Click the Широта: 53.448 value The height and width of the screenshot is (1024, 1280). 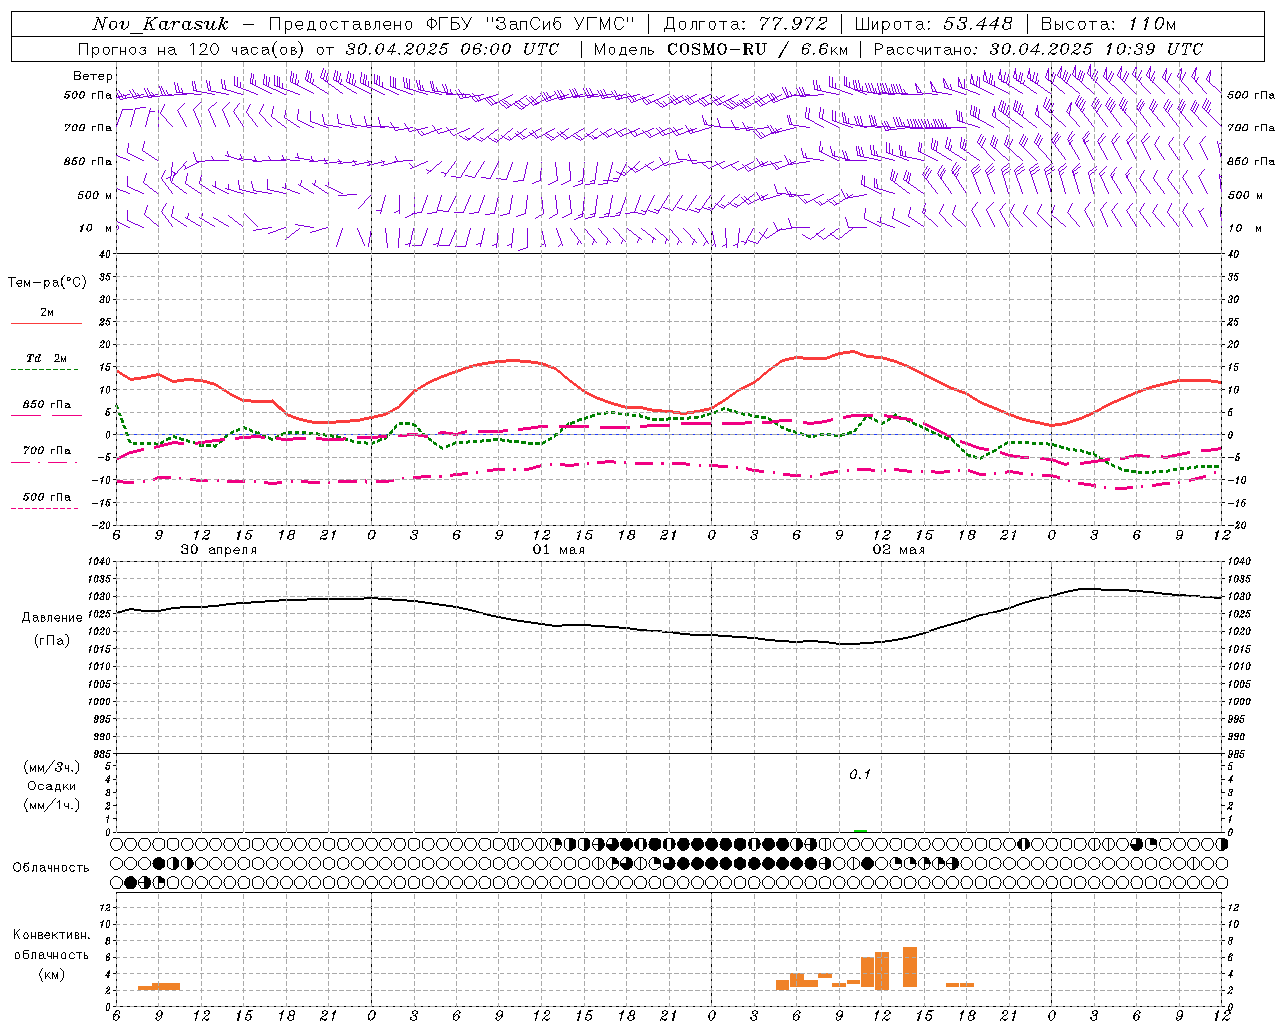point(934,24)
